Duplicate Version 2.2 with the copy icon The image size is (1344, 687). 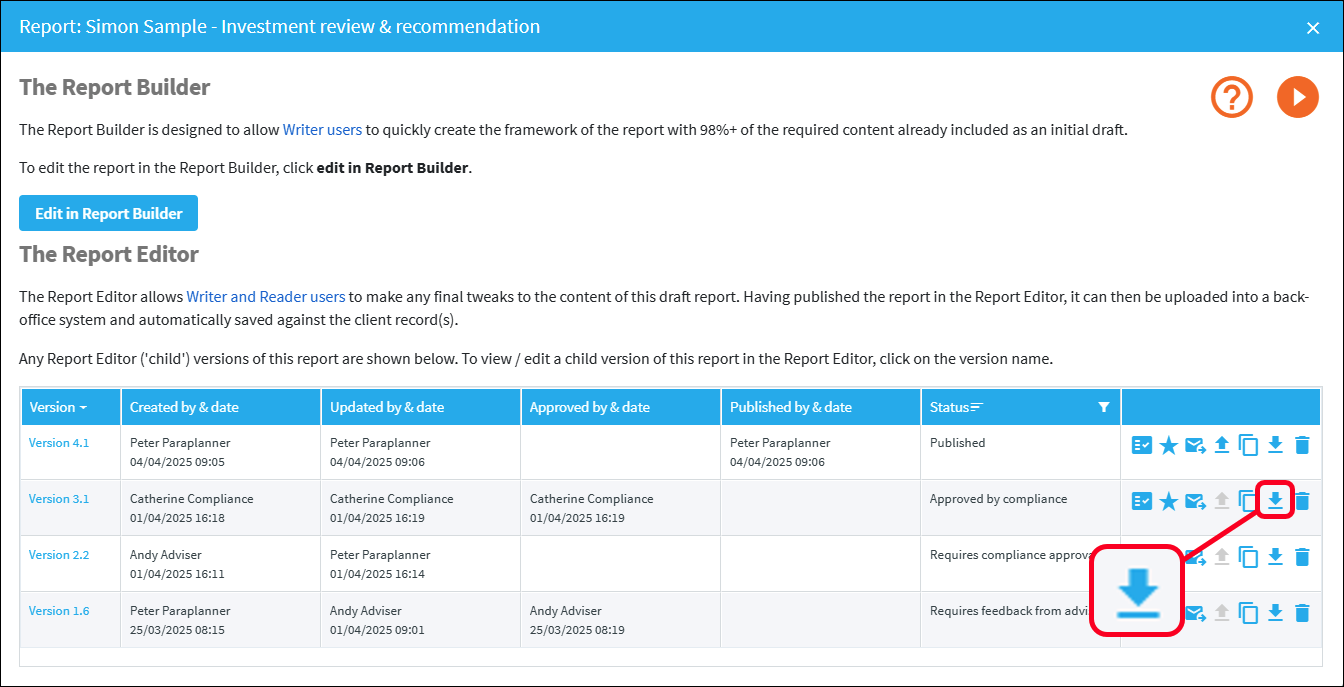coord(1249,557)
